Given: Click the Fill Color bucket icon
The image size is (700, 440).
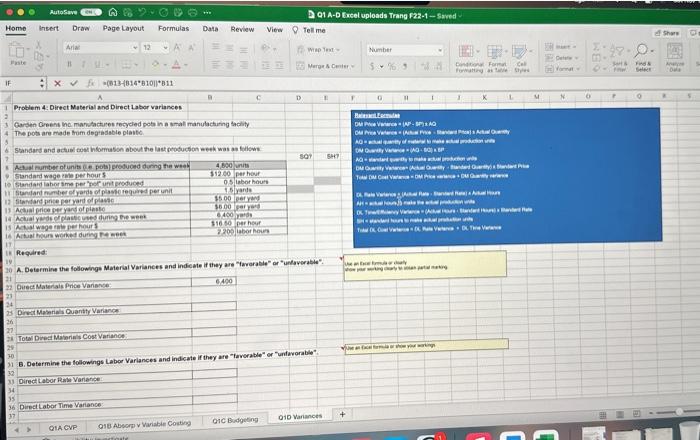Looking at the screenshot, I should (x=155, y=64).
